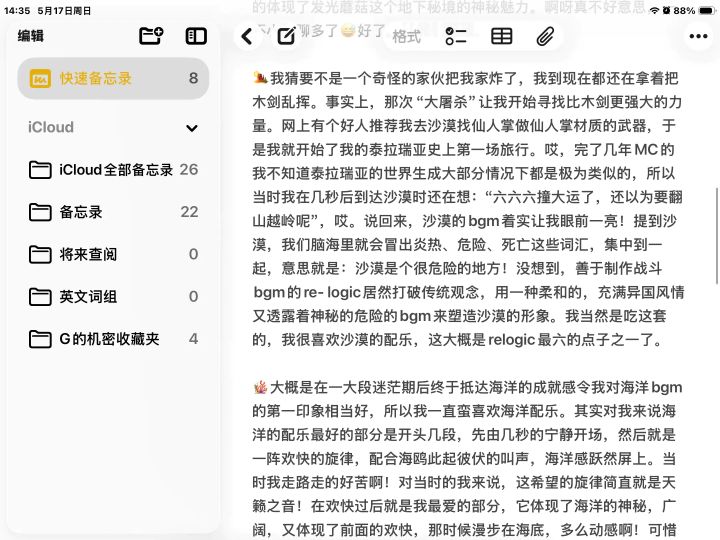720x540 pixels.
Task: Click the folder icon beside iCloud全部备忘录
Action: click(40, 170)
